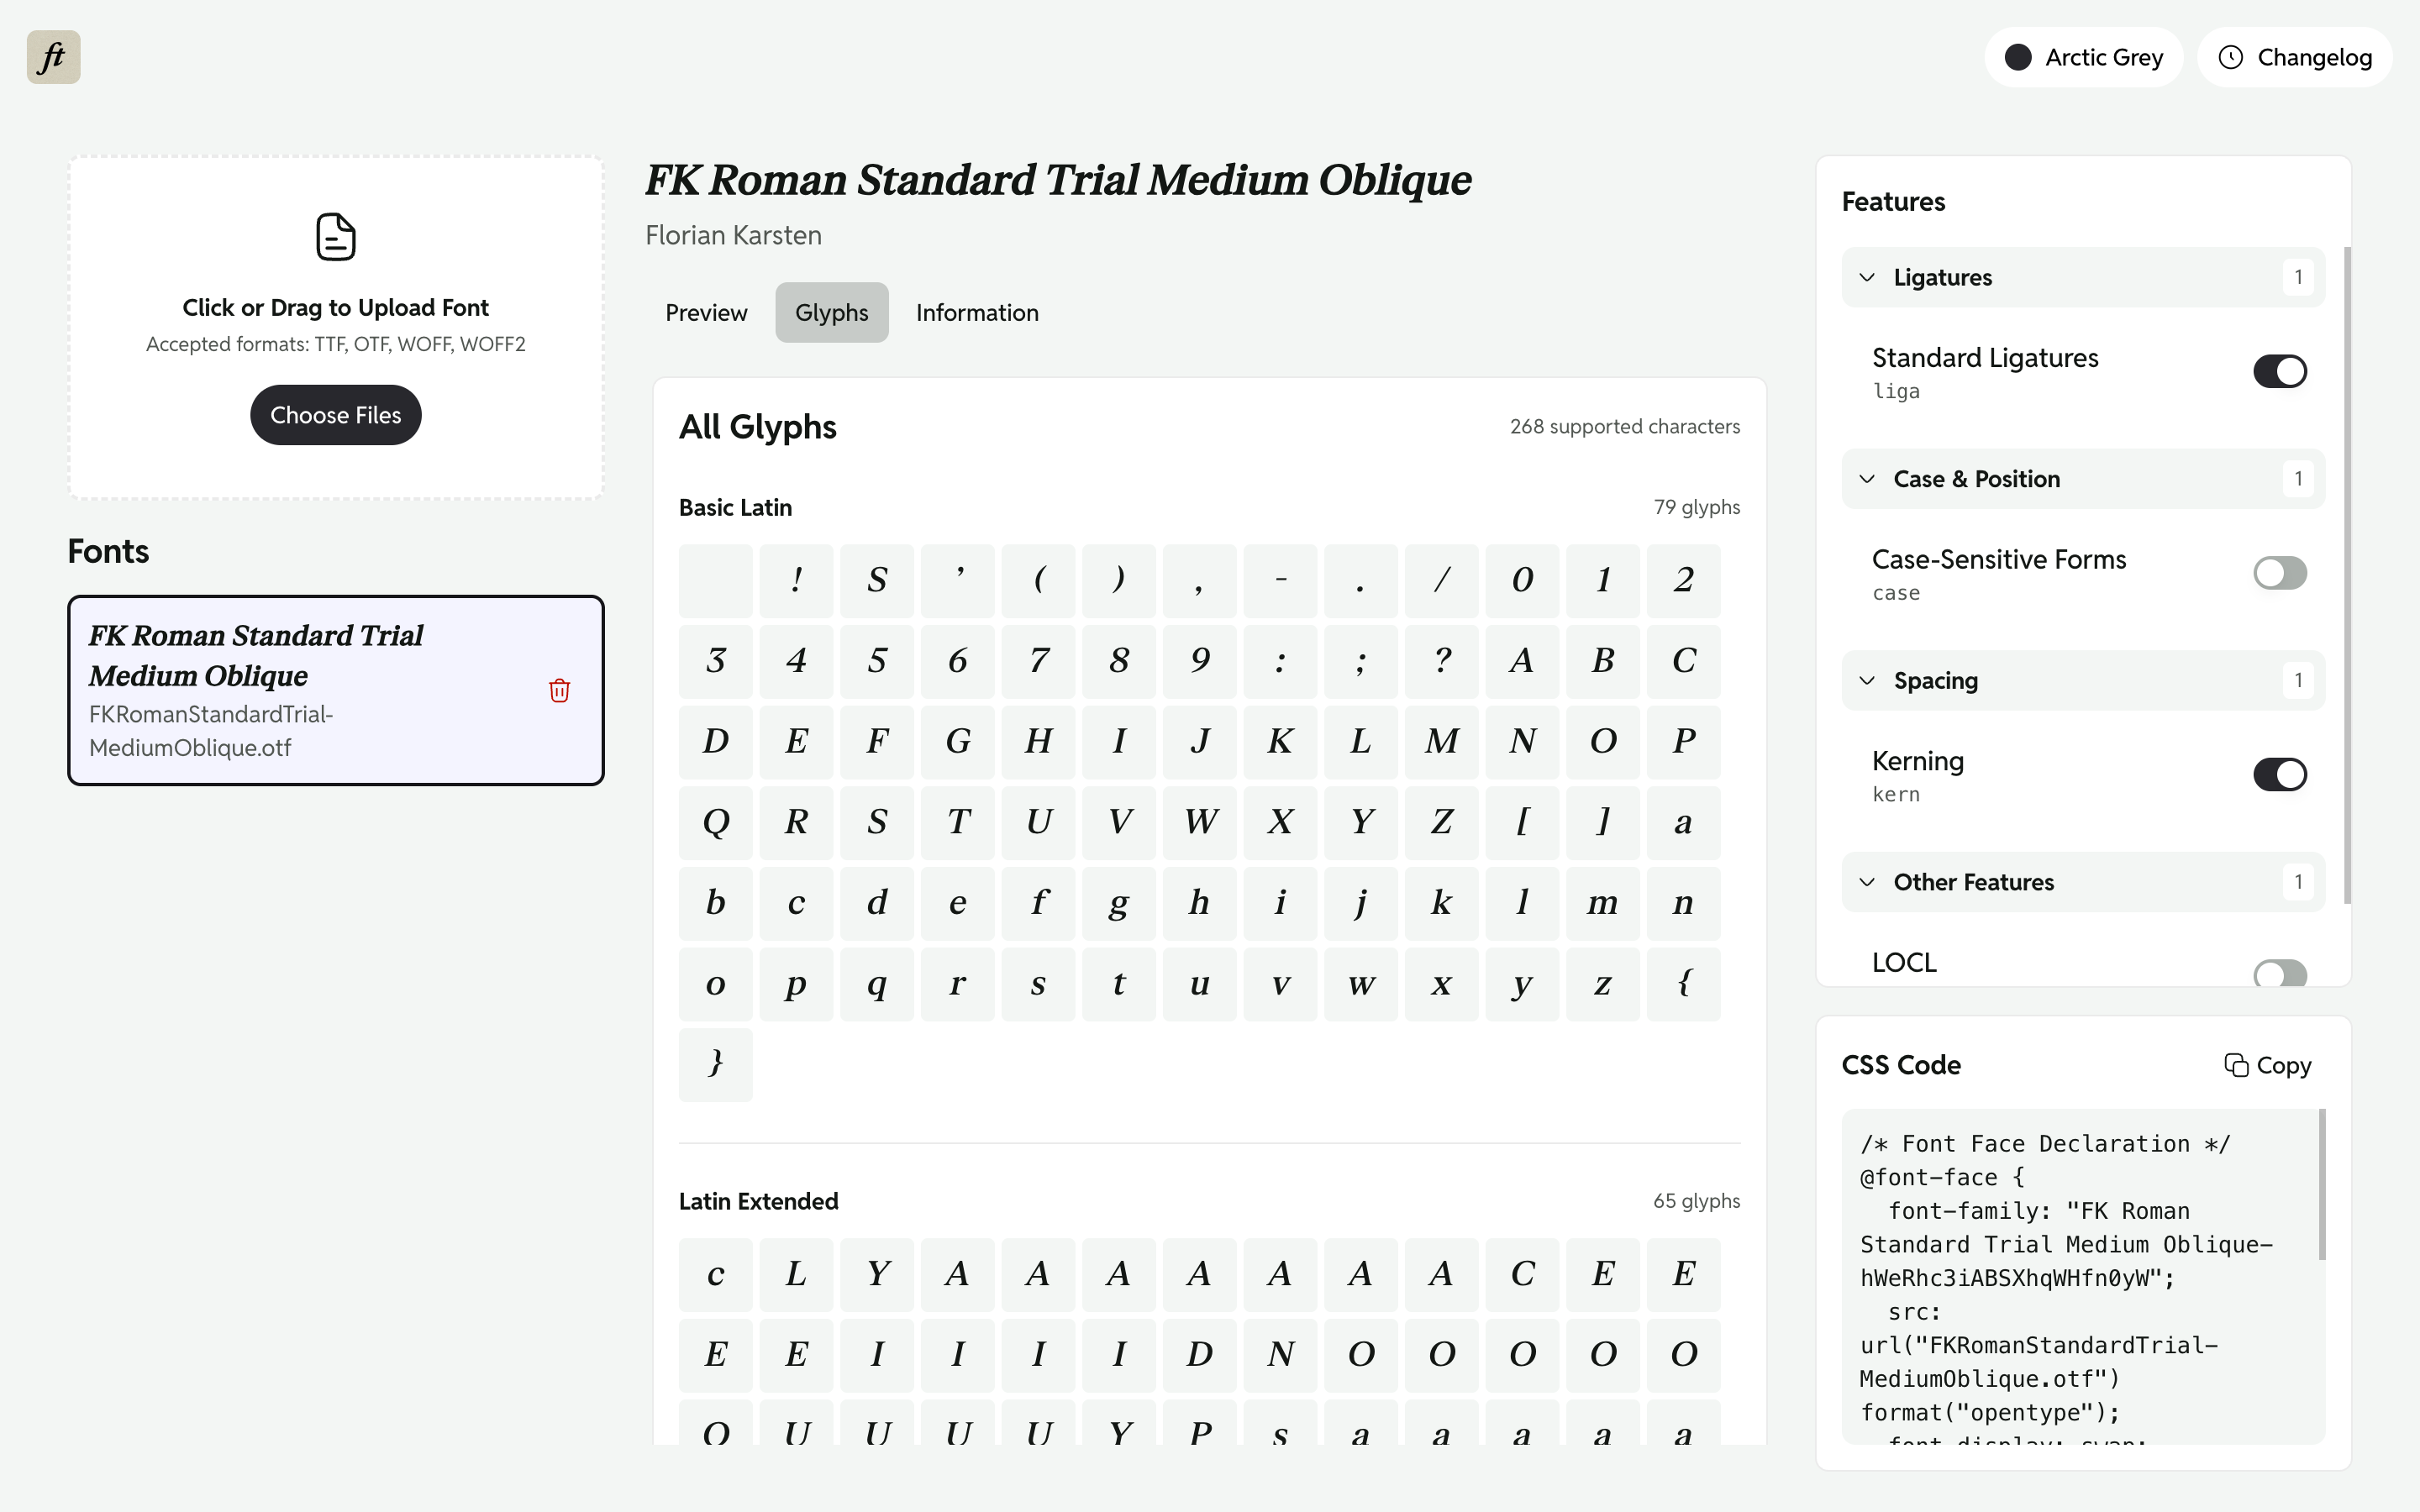
Task: Collapse the Ligatures section
Action: [x=1868, y=277]
